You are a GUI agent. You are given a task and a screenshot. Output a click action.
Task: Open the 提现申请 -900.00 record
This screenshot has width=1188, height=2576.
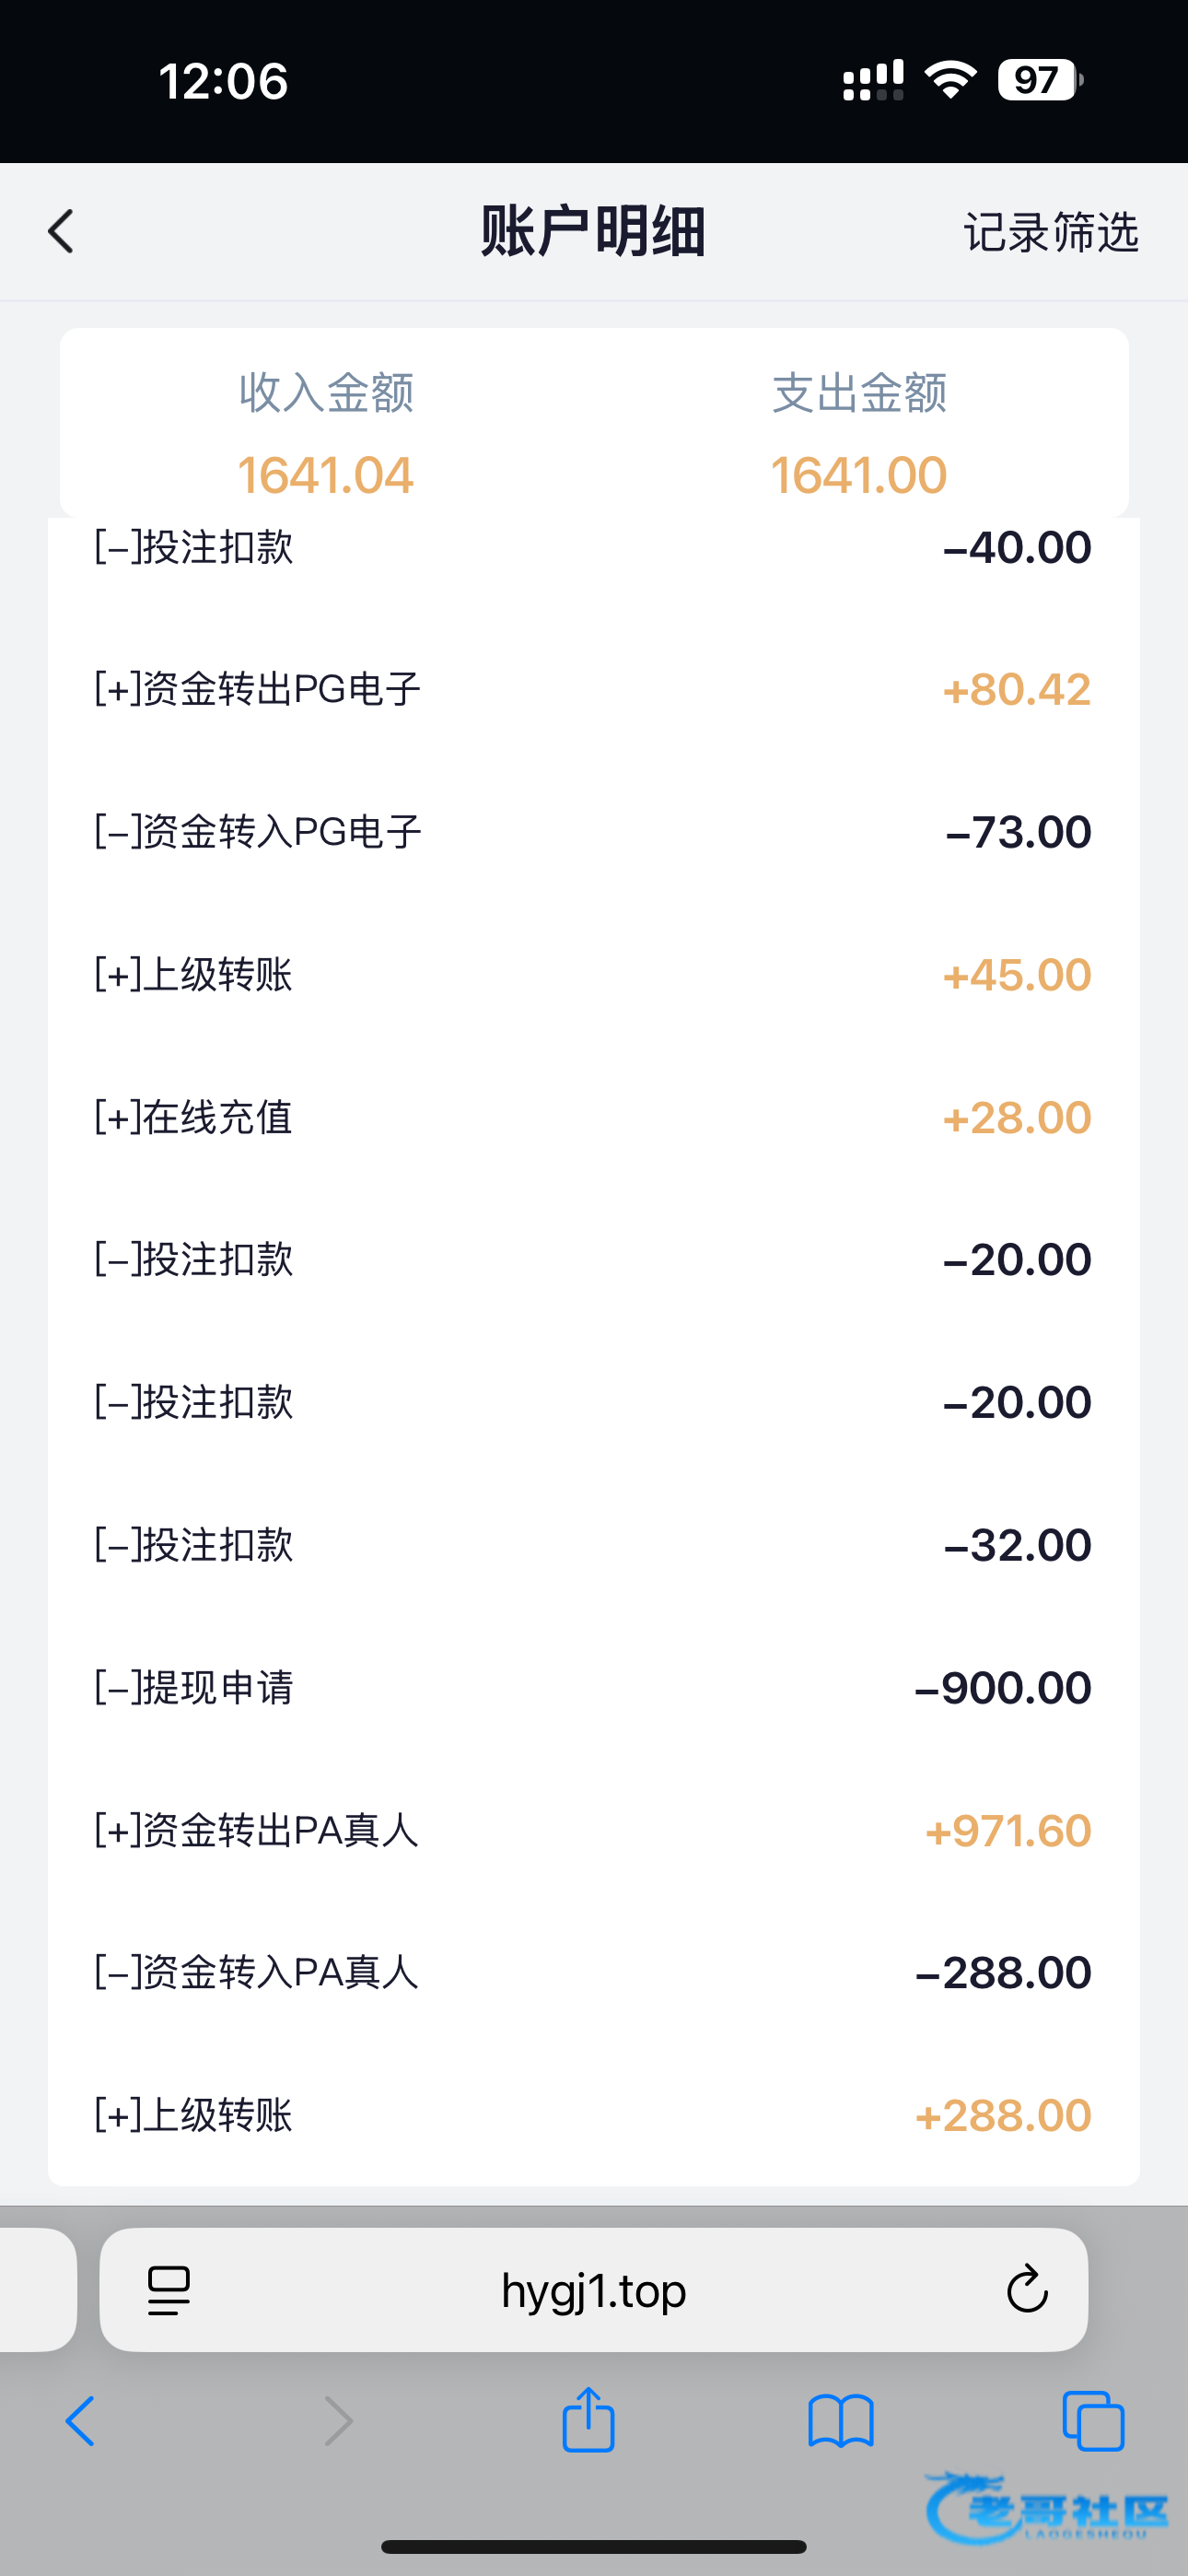(594, 1687)
